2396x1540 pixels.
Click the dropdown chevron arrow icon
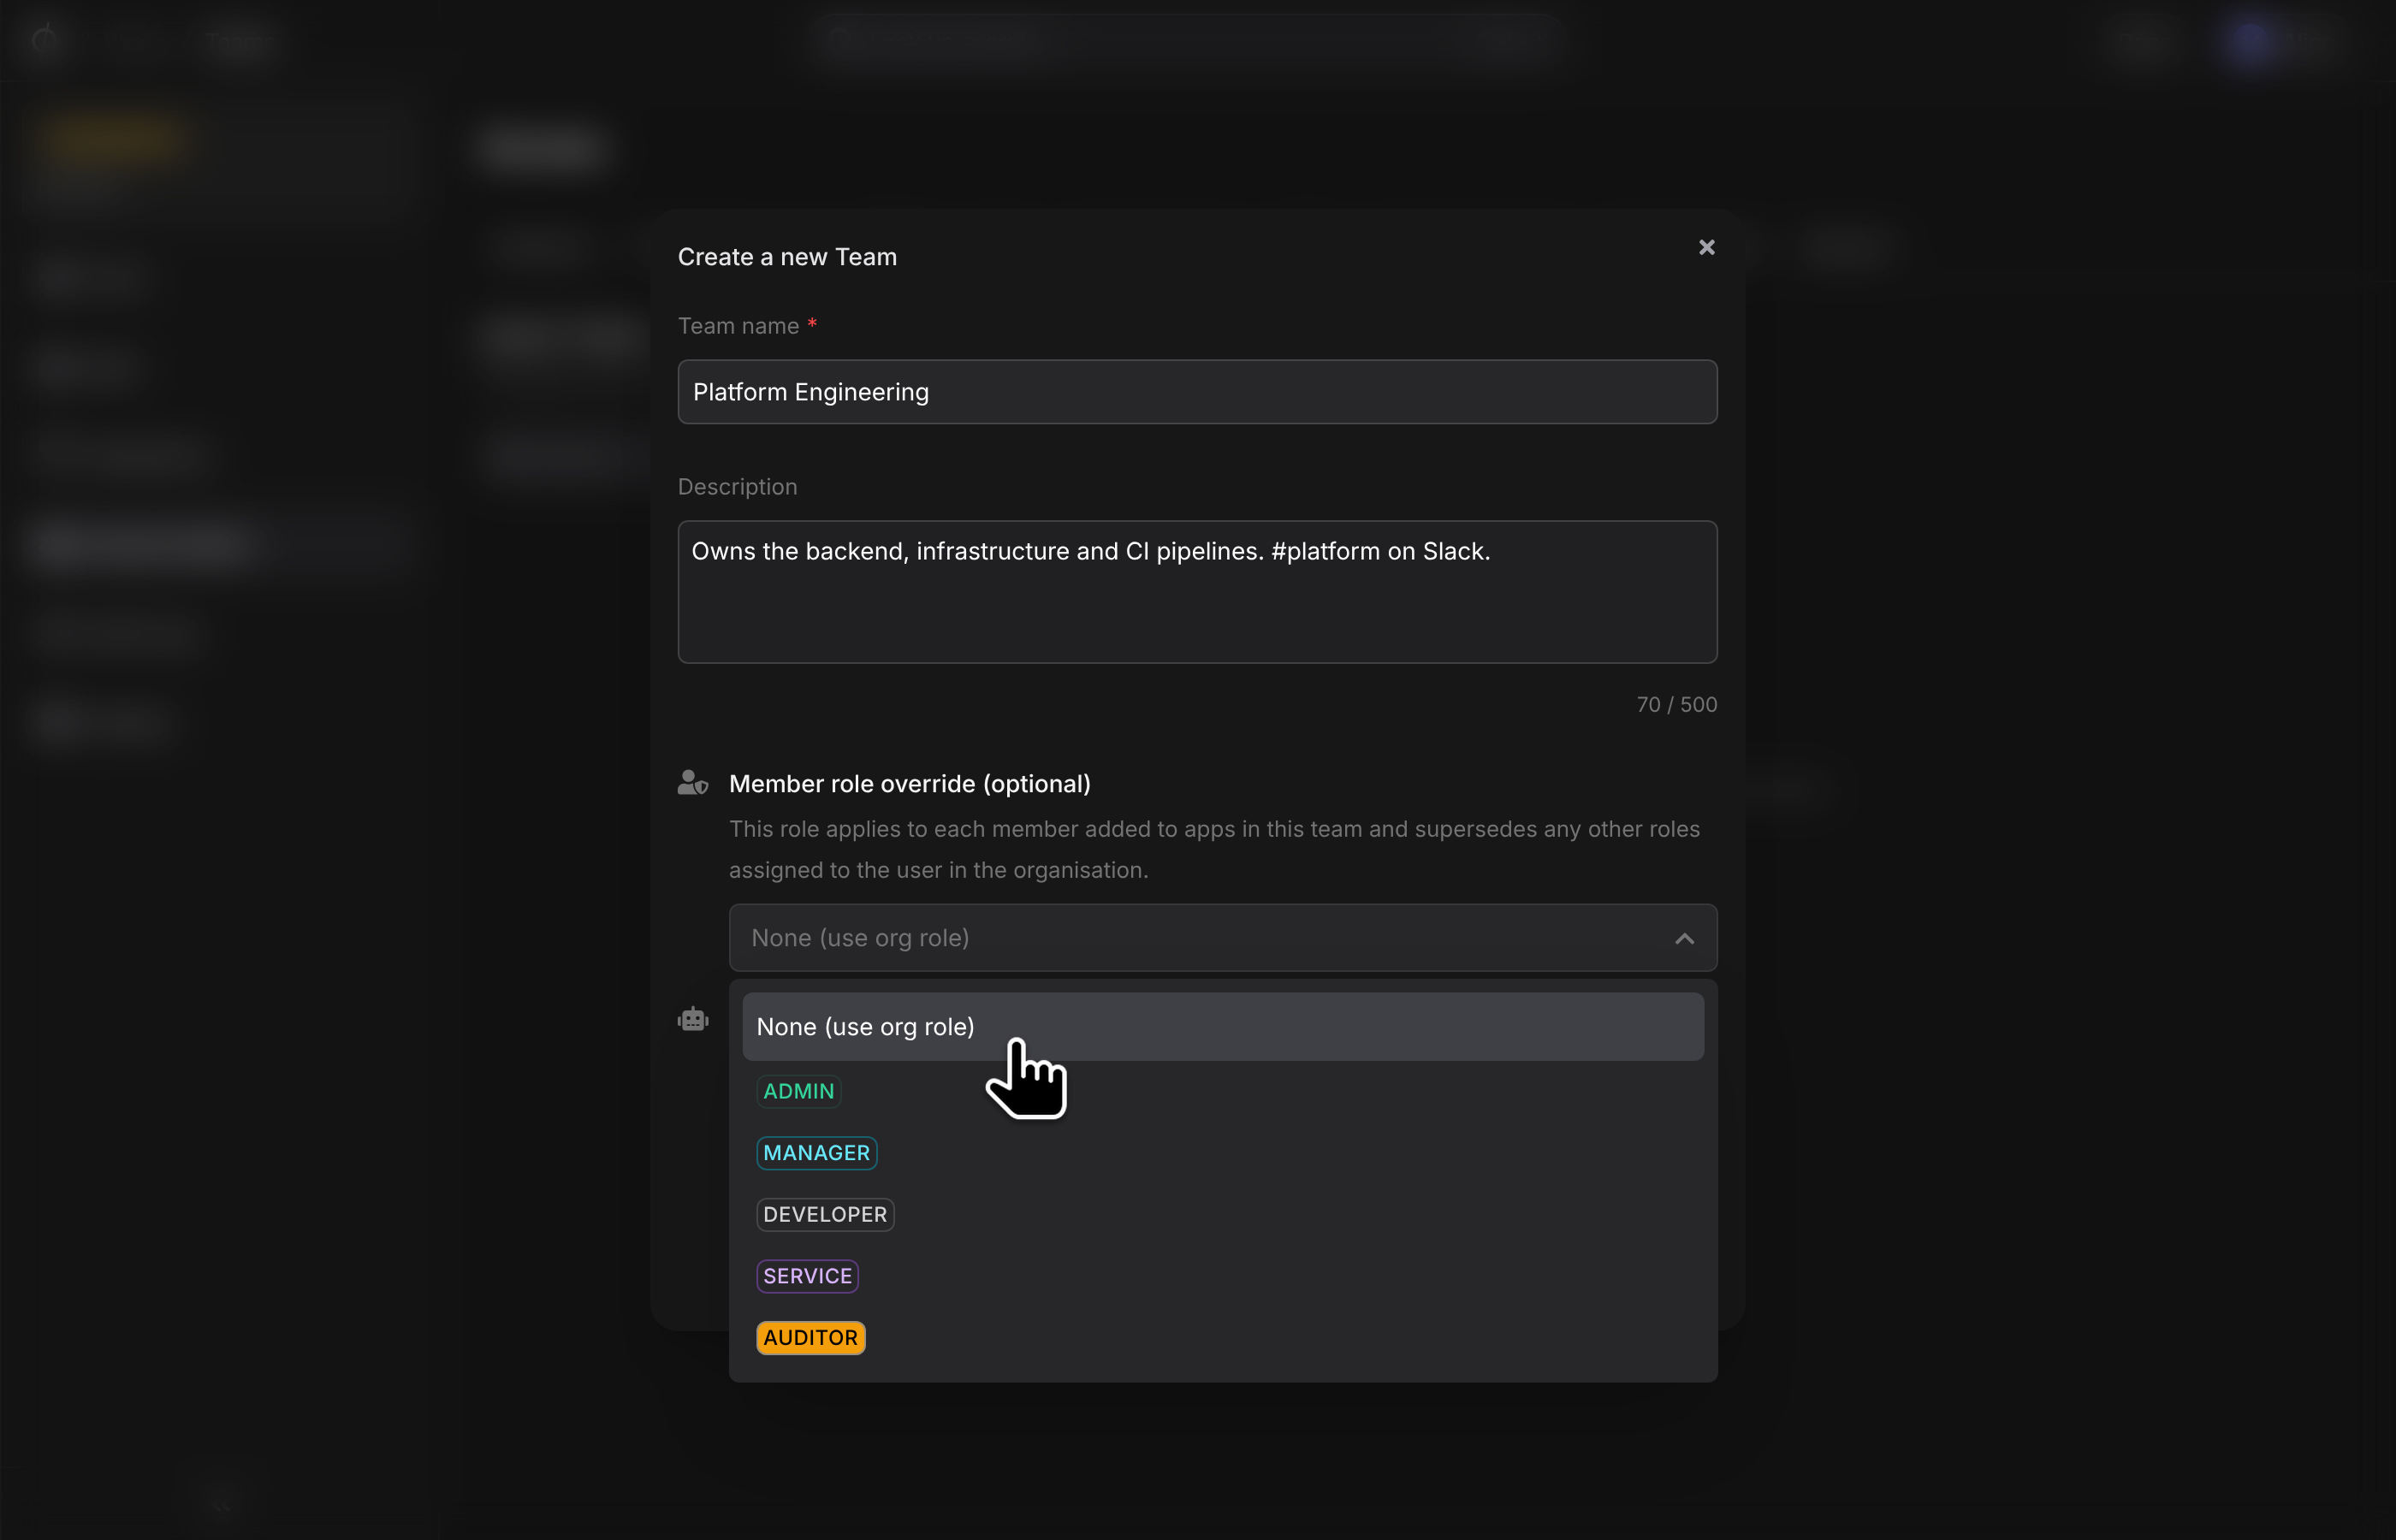(x=1684, y=938)
